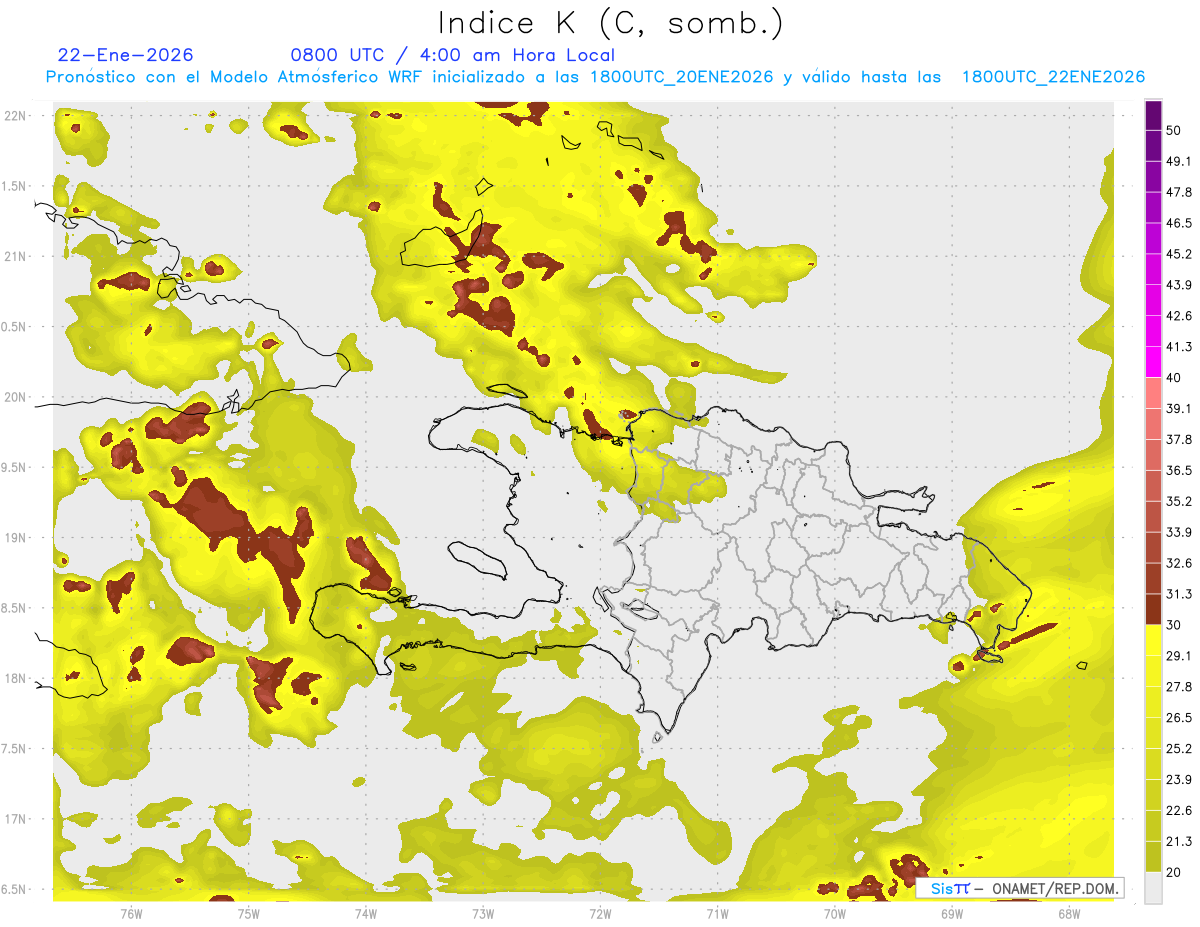Viewport: 1200px width, 927px height.
Task: Select the date text "22-Ene-2026"
Action: pyautogui.click(x=126, y=55)
